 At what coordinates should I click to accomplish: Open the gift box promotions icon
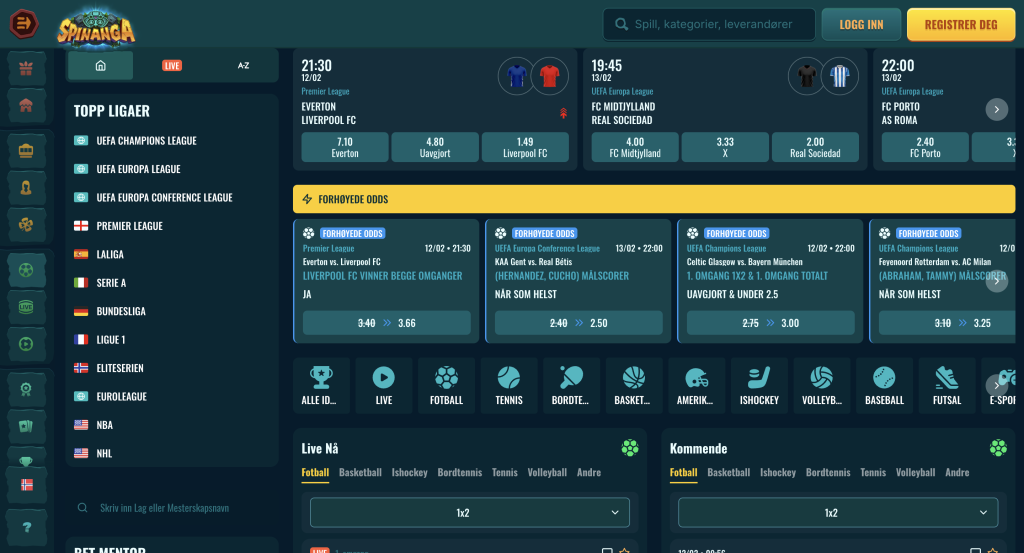26,69
